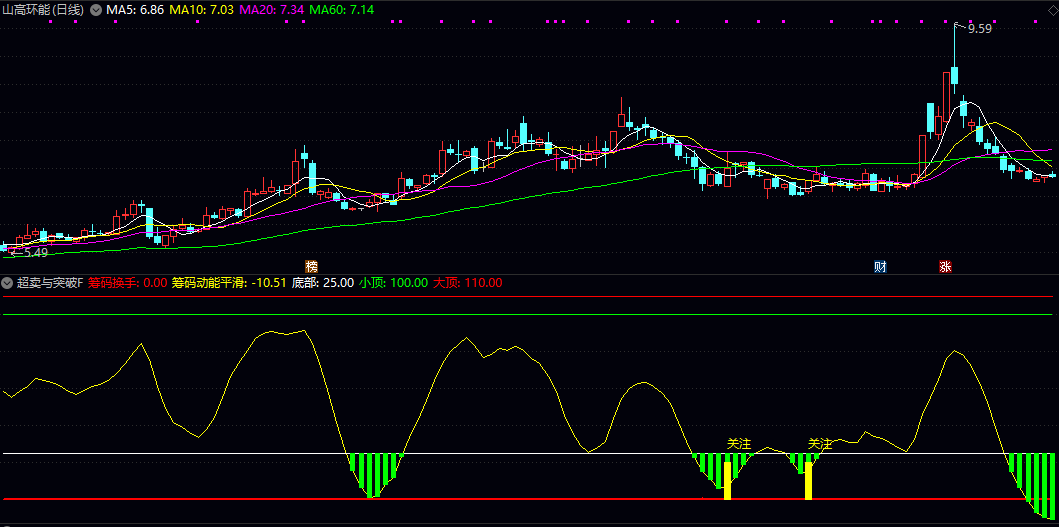Click the red 涨 limit-up marker icon
The image size is (1059, 527).
945,267
